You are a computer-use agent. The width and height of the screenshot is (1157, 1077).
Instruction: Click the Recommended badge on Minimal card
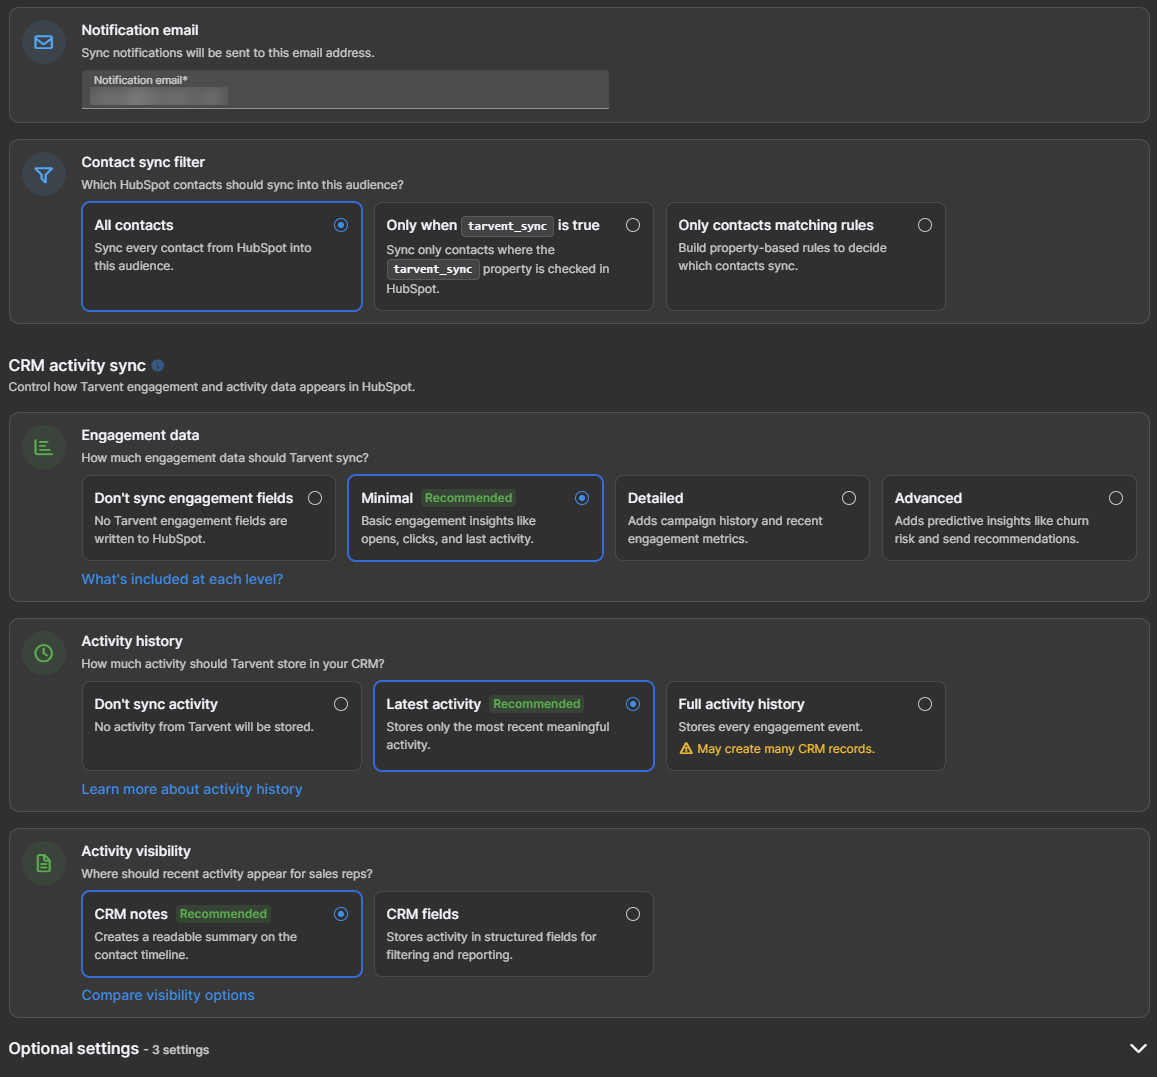pos(469,498)
